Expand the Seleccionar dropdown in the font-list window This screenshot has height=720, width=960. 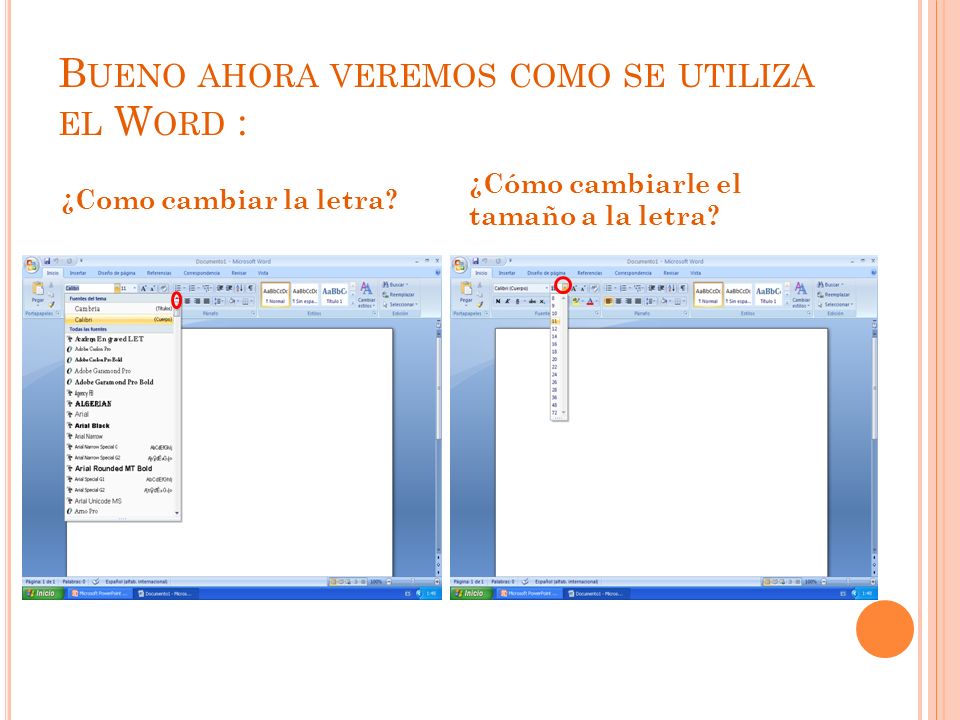(x=416, y=304)
